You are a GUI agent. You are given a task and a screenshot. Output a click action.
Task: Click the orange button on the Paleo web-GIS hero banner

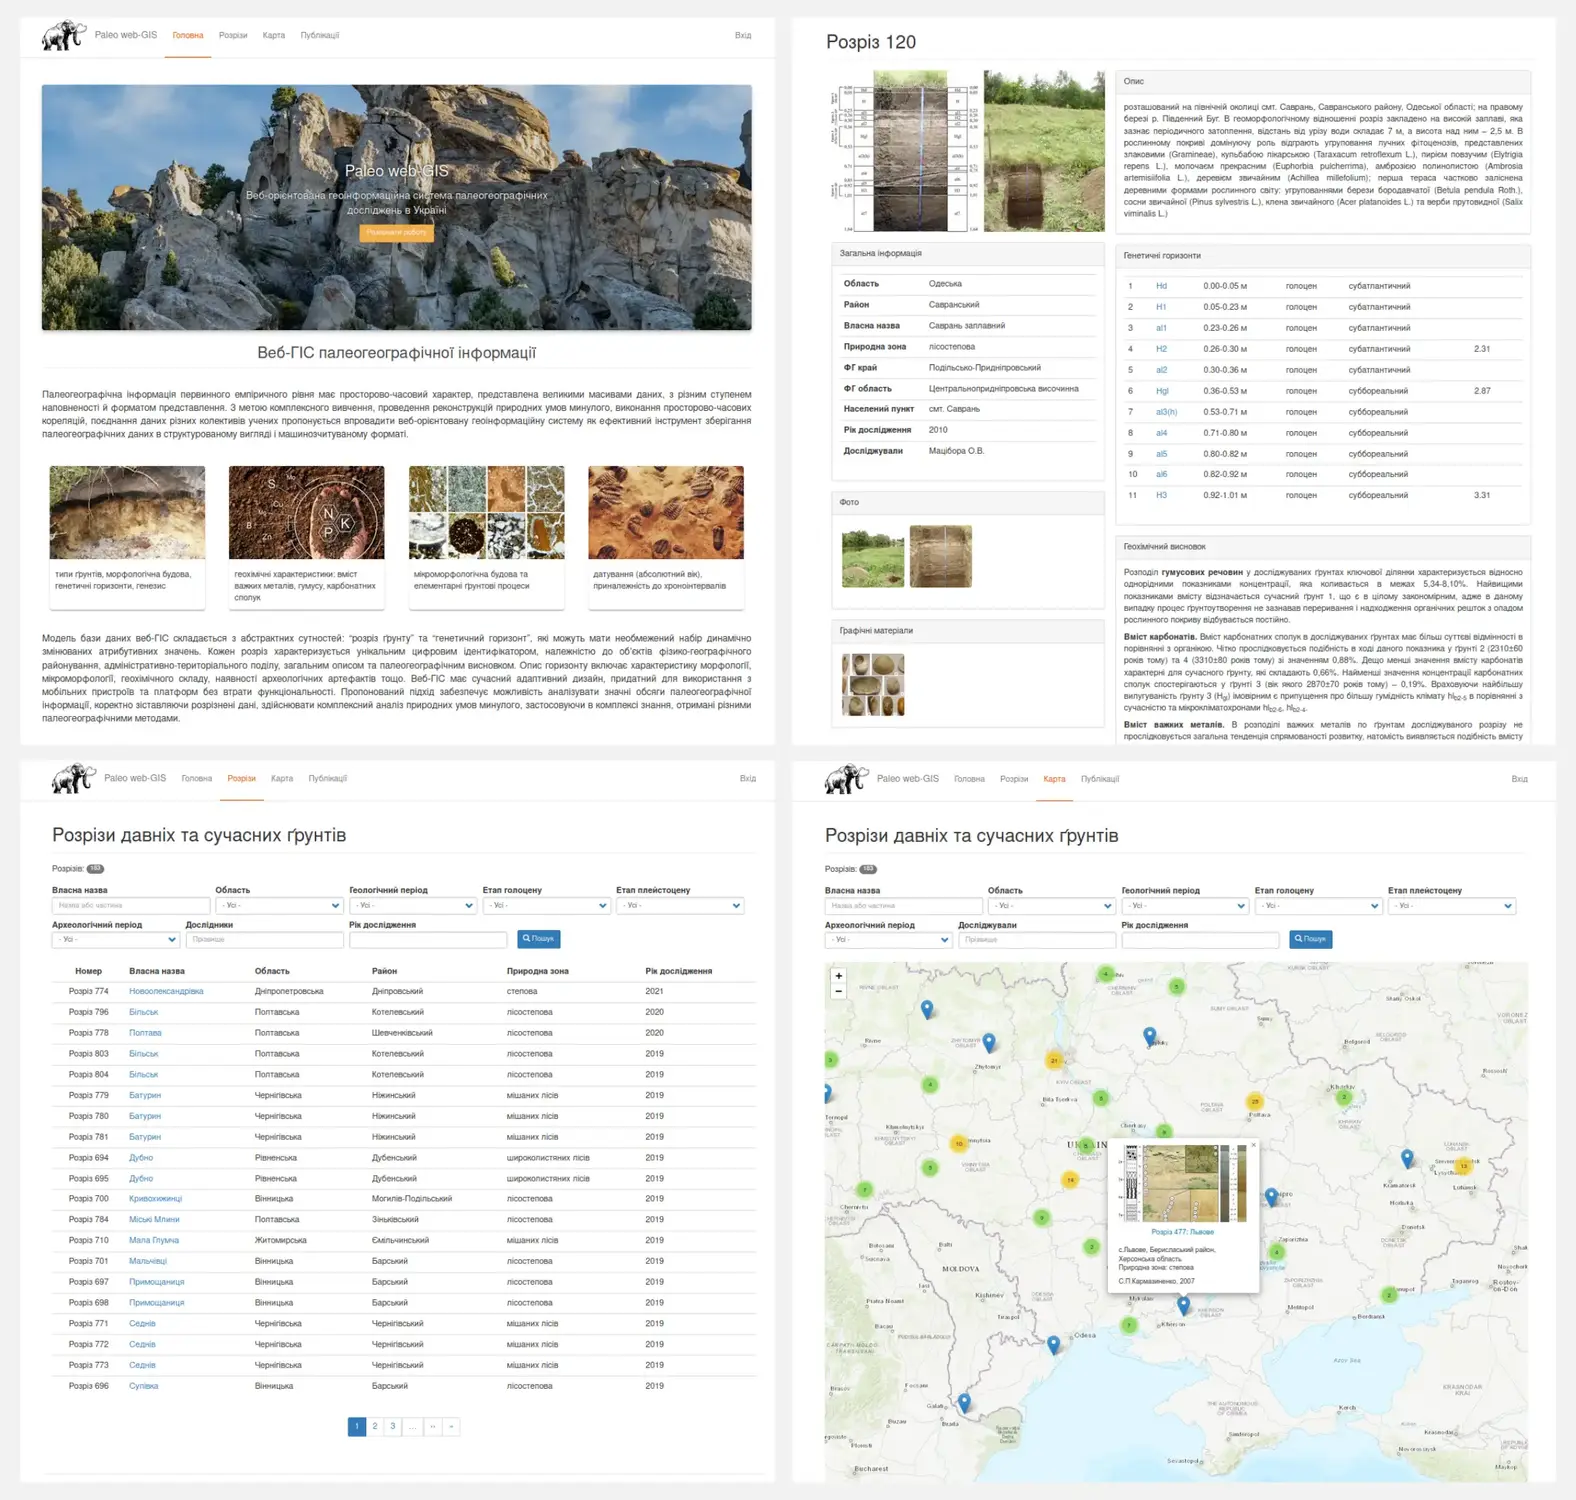click(x=396, y=232)
